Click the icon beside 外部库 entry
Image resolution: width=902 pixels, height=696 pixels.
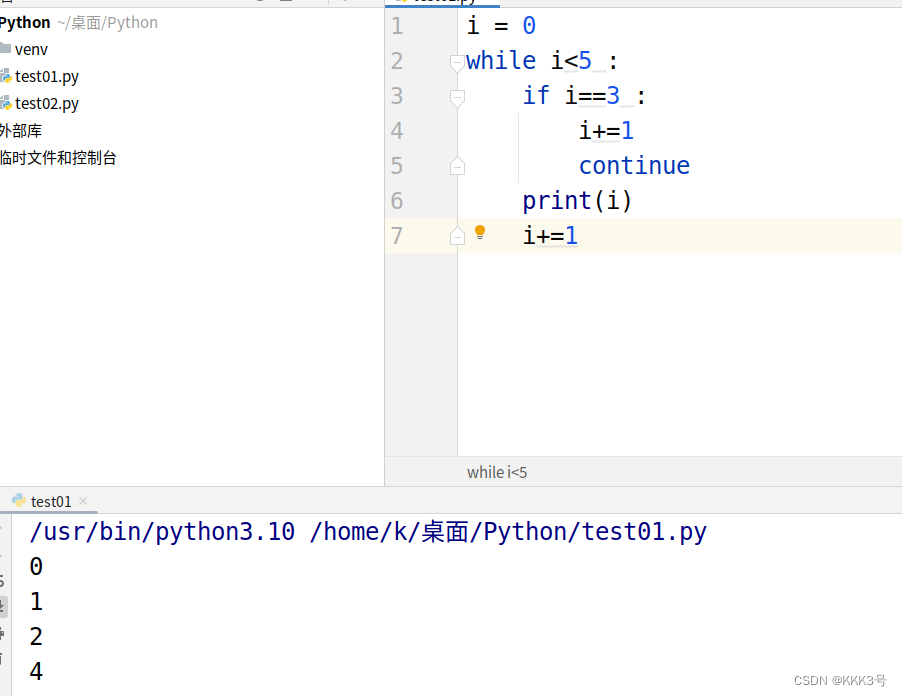coord(4,130)
